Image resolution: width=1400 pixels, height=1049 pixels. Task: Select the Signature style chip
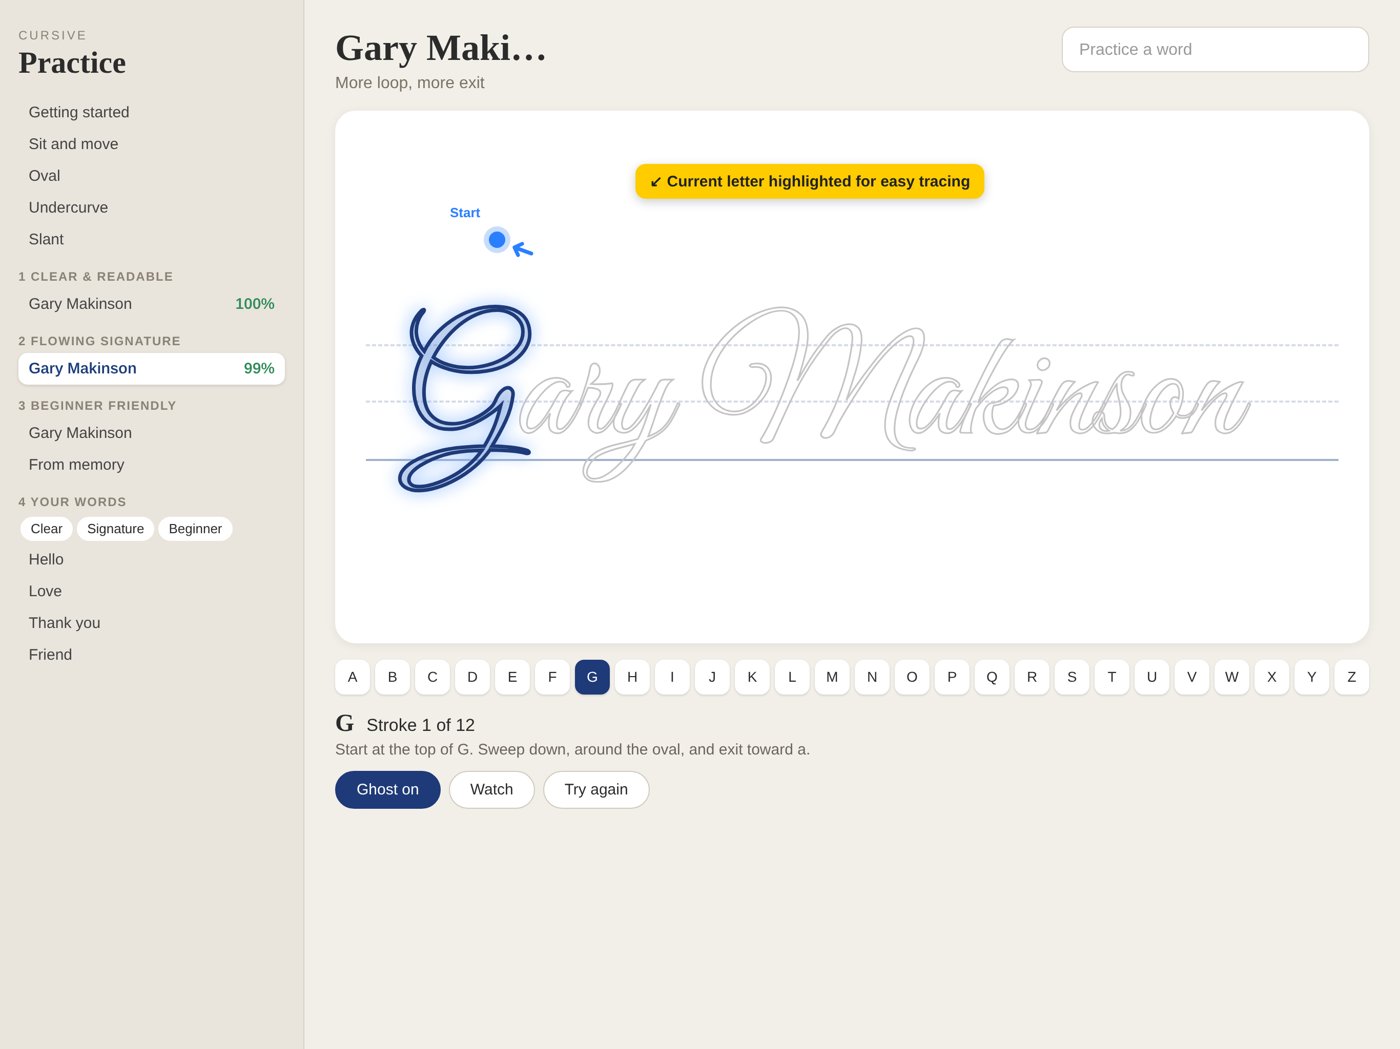pos(116,529)
